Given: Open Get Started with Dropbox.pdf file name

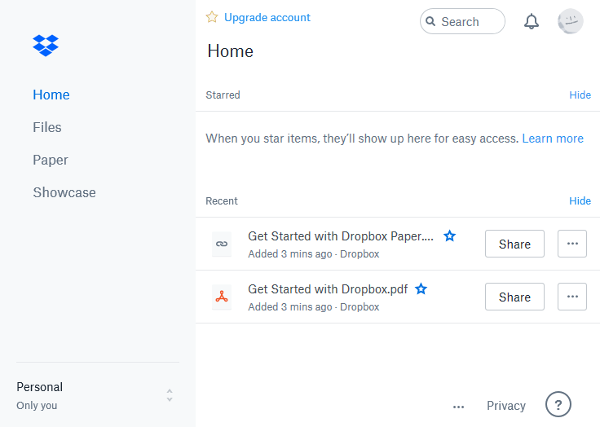Looking at the screenshot, I should point(328,289).
